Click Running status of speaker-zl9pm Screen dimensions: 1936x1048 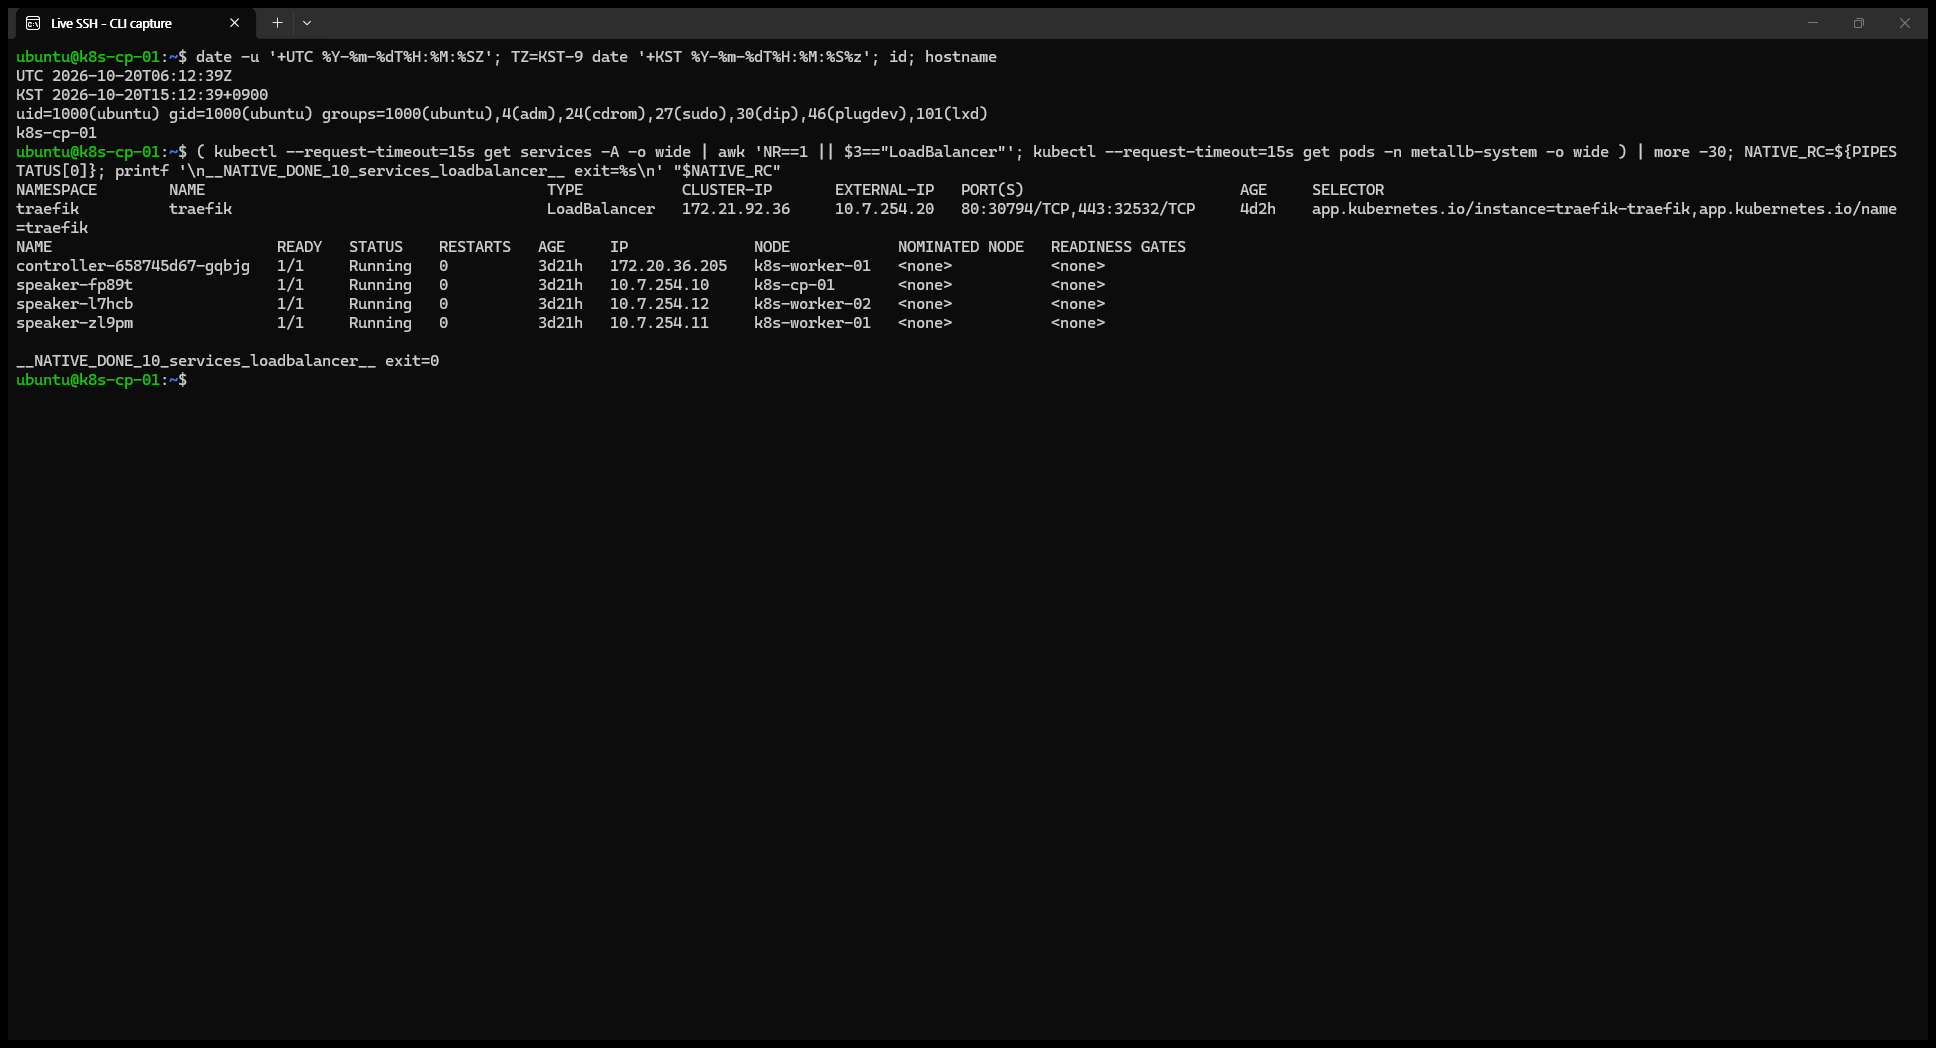point(380,323)
